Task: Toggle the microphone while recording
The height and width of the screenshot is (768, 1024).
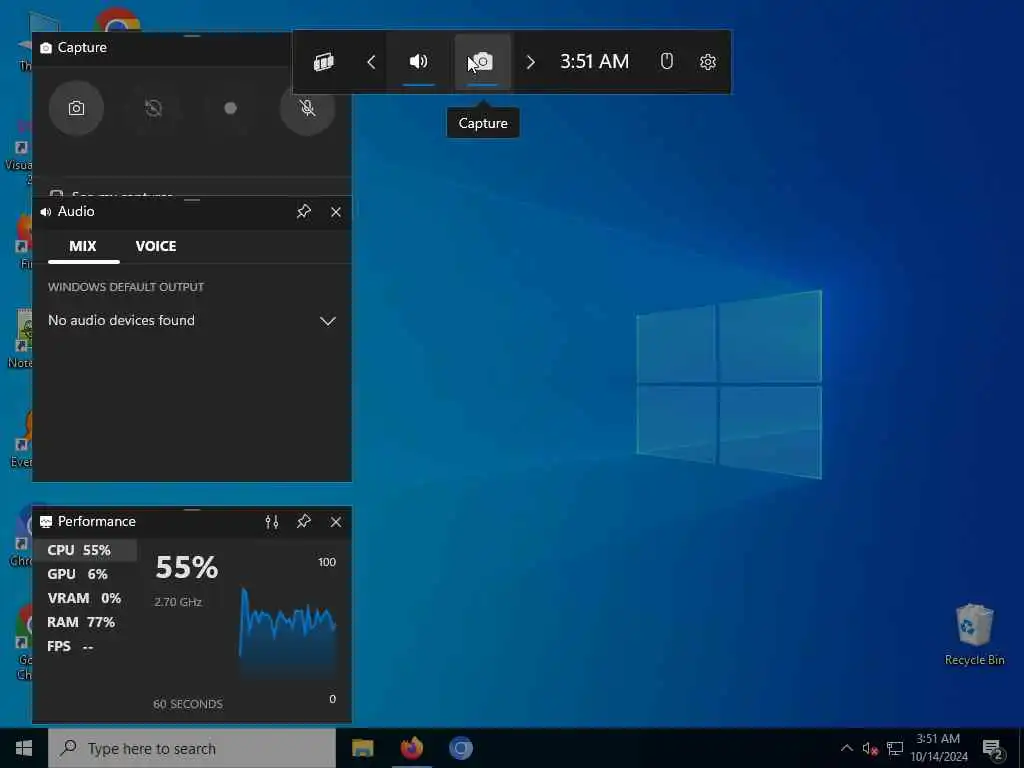Action: tap(307, 108)
